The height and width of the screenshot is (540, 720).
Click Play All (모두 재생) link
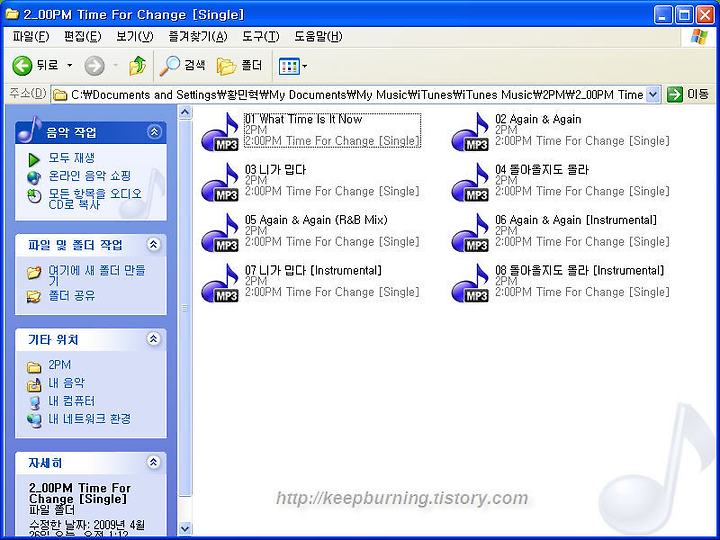pos(72,158)
